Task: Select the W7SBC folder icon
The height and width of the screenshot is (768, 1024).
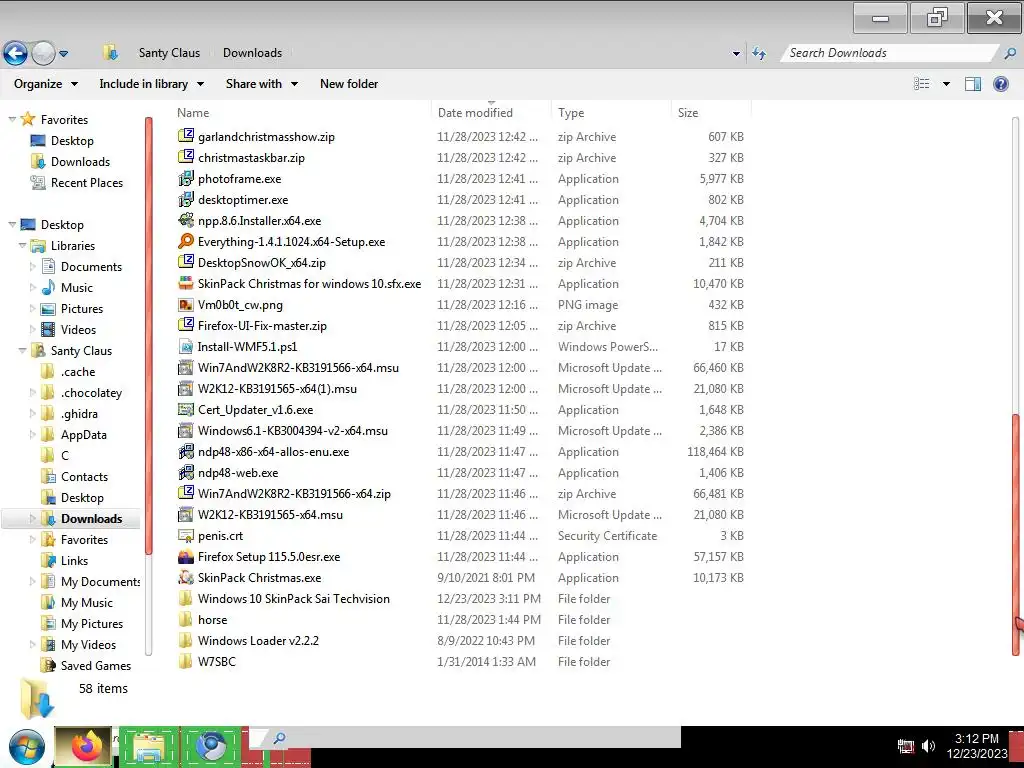Action: [186, 661]
